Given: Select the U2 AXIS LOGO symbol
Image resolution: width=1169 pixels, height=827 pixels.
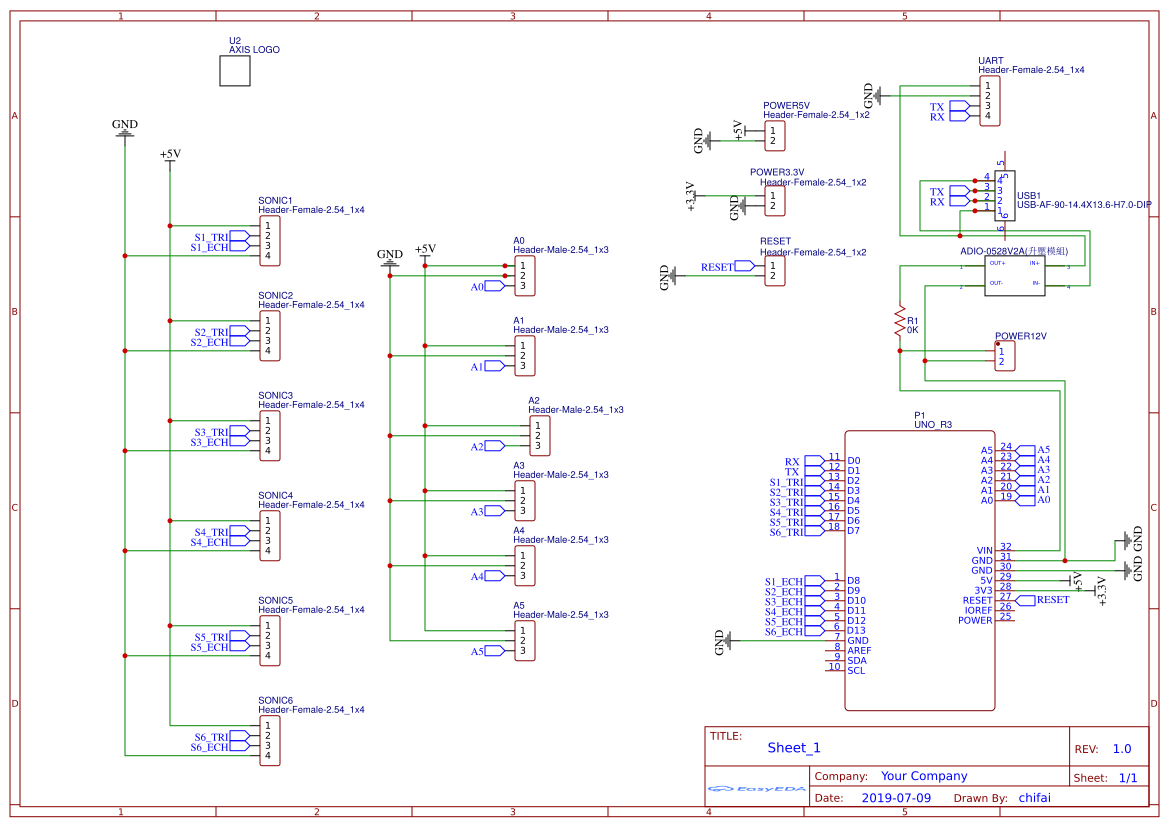Looking at the screenshot, I should coord(234,69).
